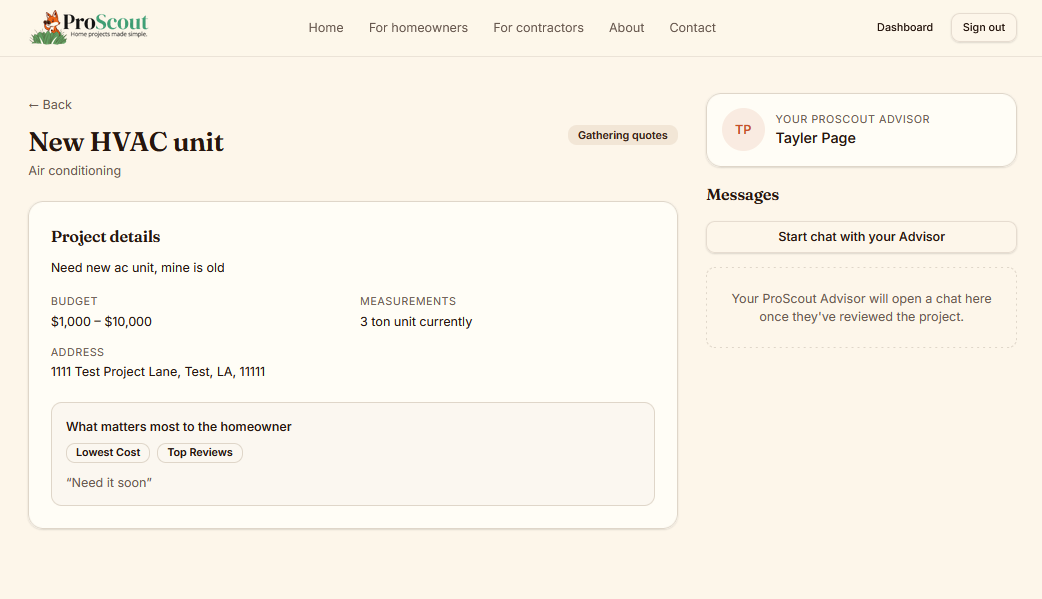Click the address 1111 Test Project Lane
Screen dimensions: 1042x599
158,372
